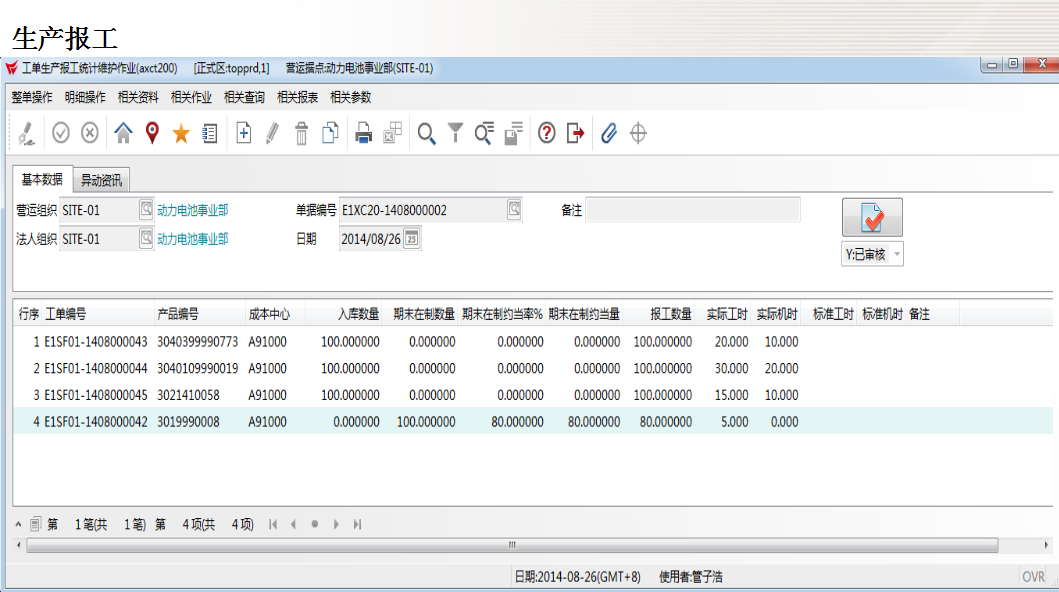Add to favorites with star icon
This screenshot has width=1059, height=592.
181,134
